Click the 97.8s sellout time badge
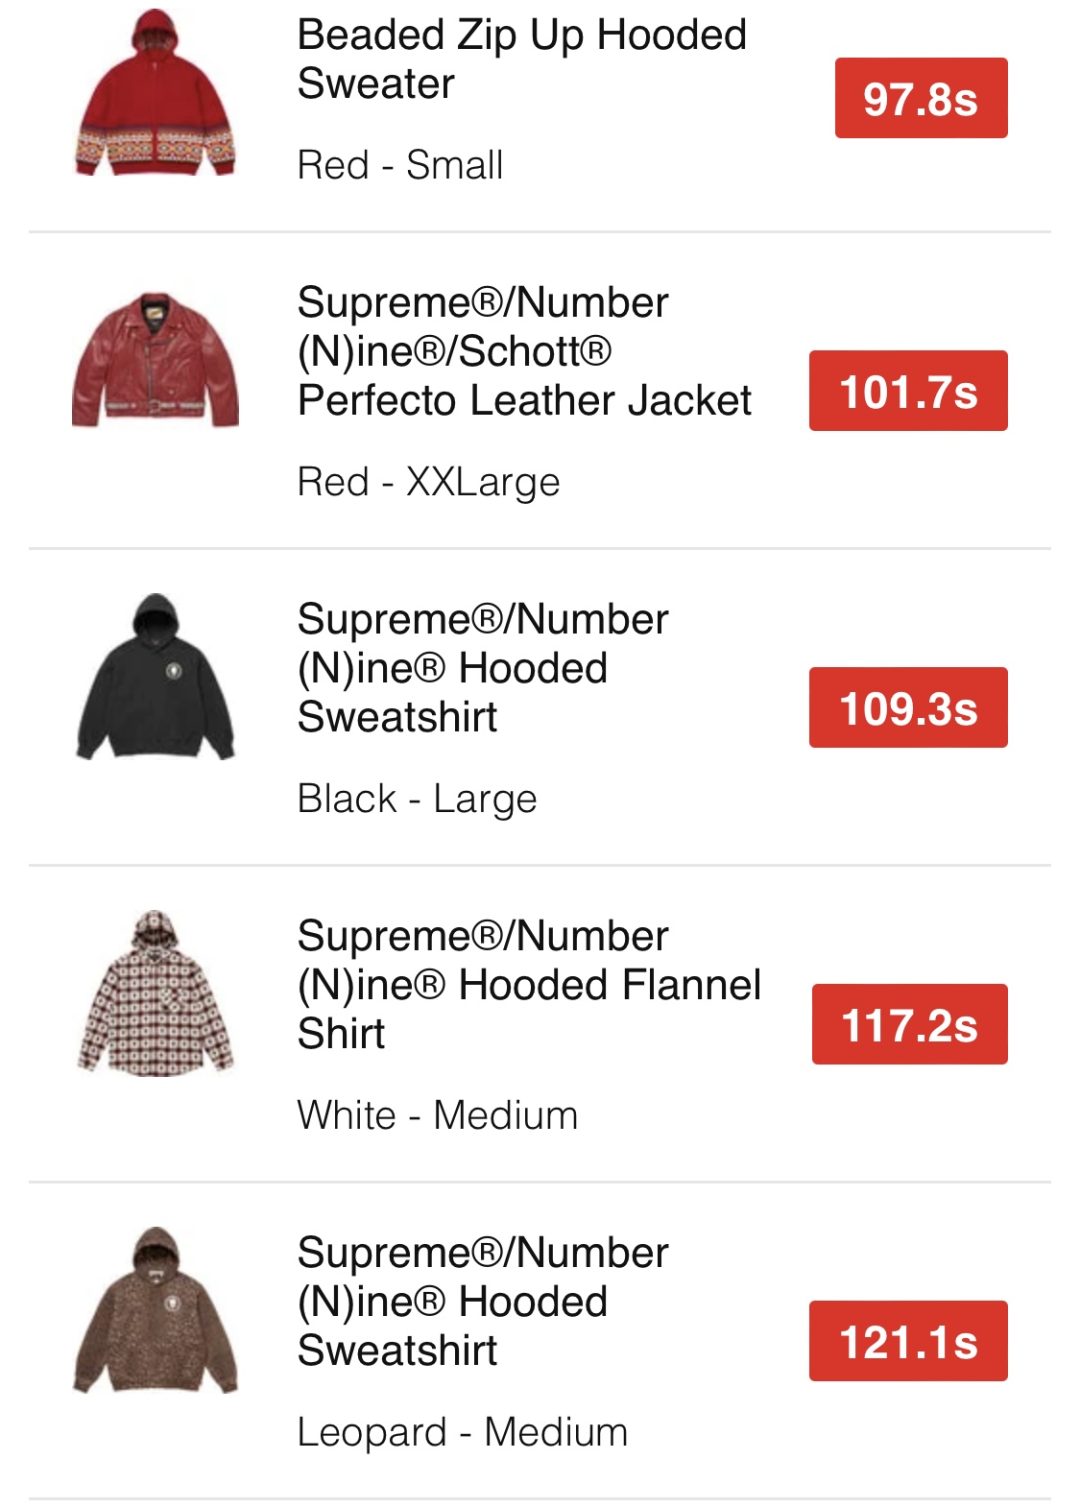Image resolution: width=1080 pixels, height=1507 pixels. pyautogui.click(x=920, y=98)
